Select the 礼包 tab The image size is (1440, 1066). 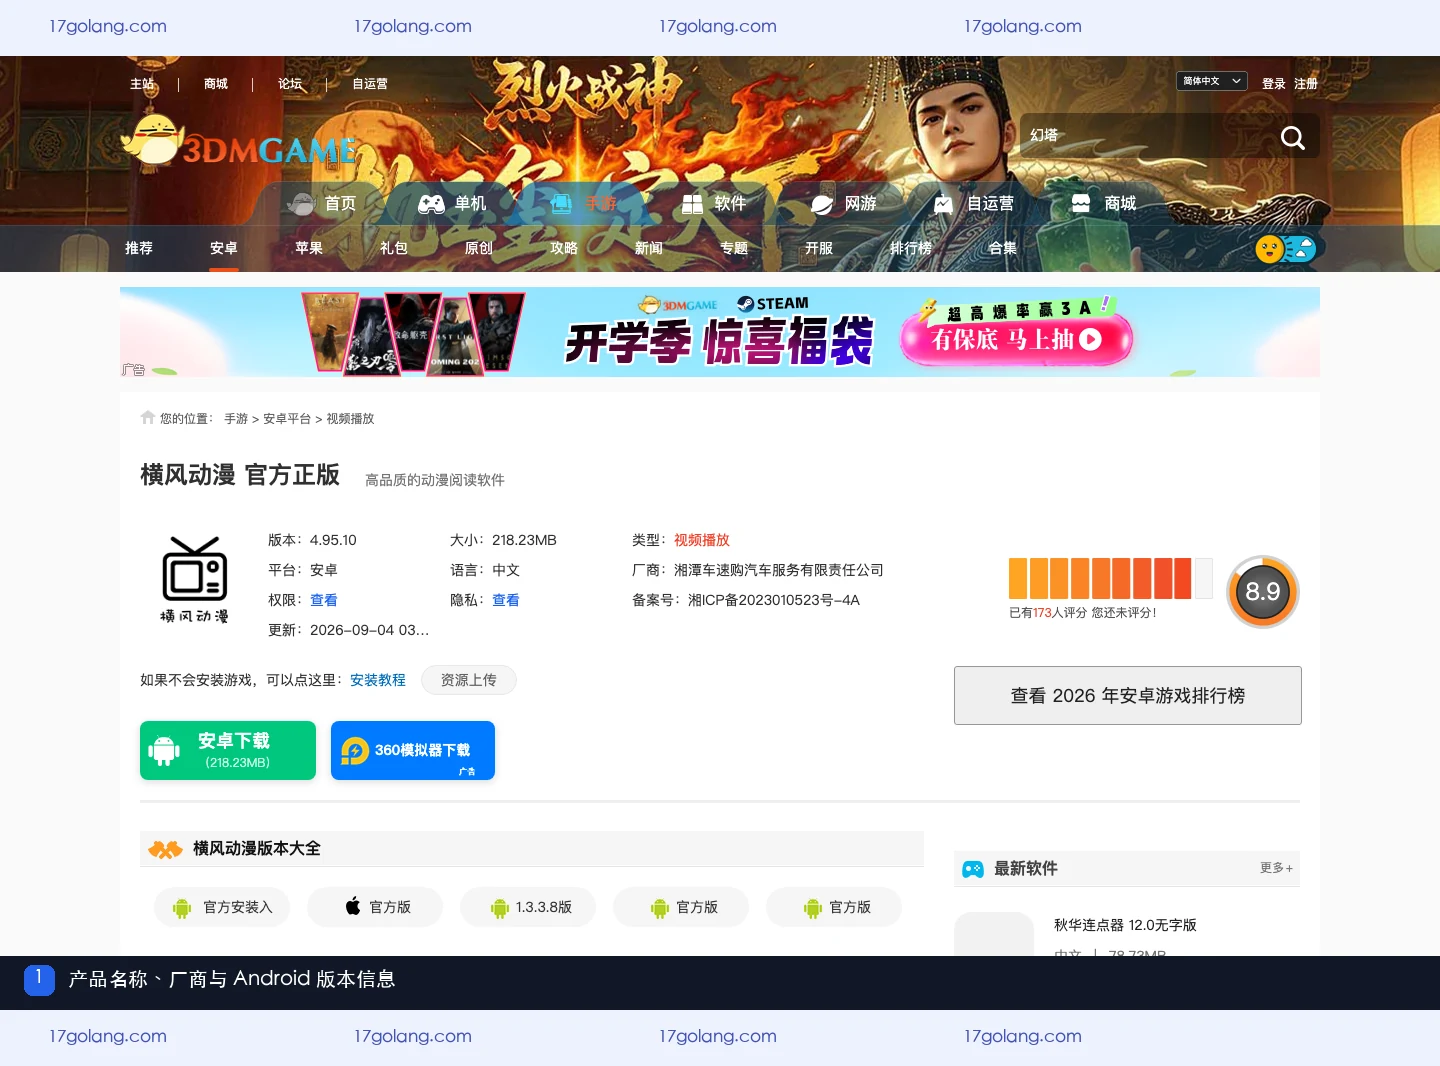point(394,248)
